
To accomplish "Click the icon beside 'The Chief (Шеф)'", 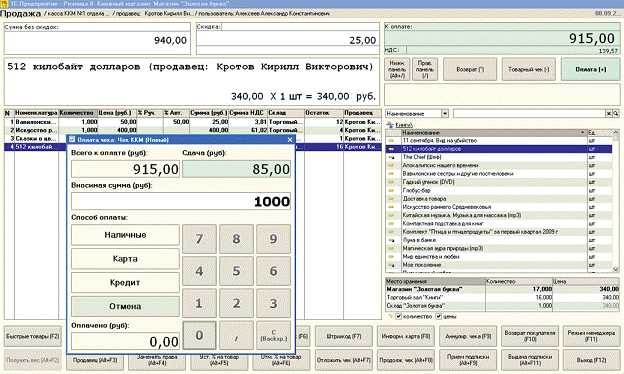I will [x=391, y=158].
